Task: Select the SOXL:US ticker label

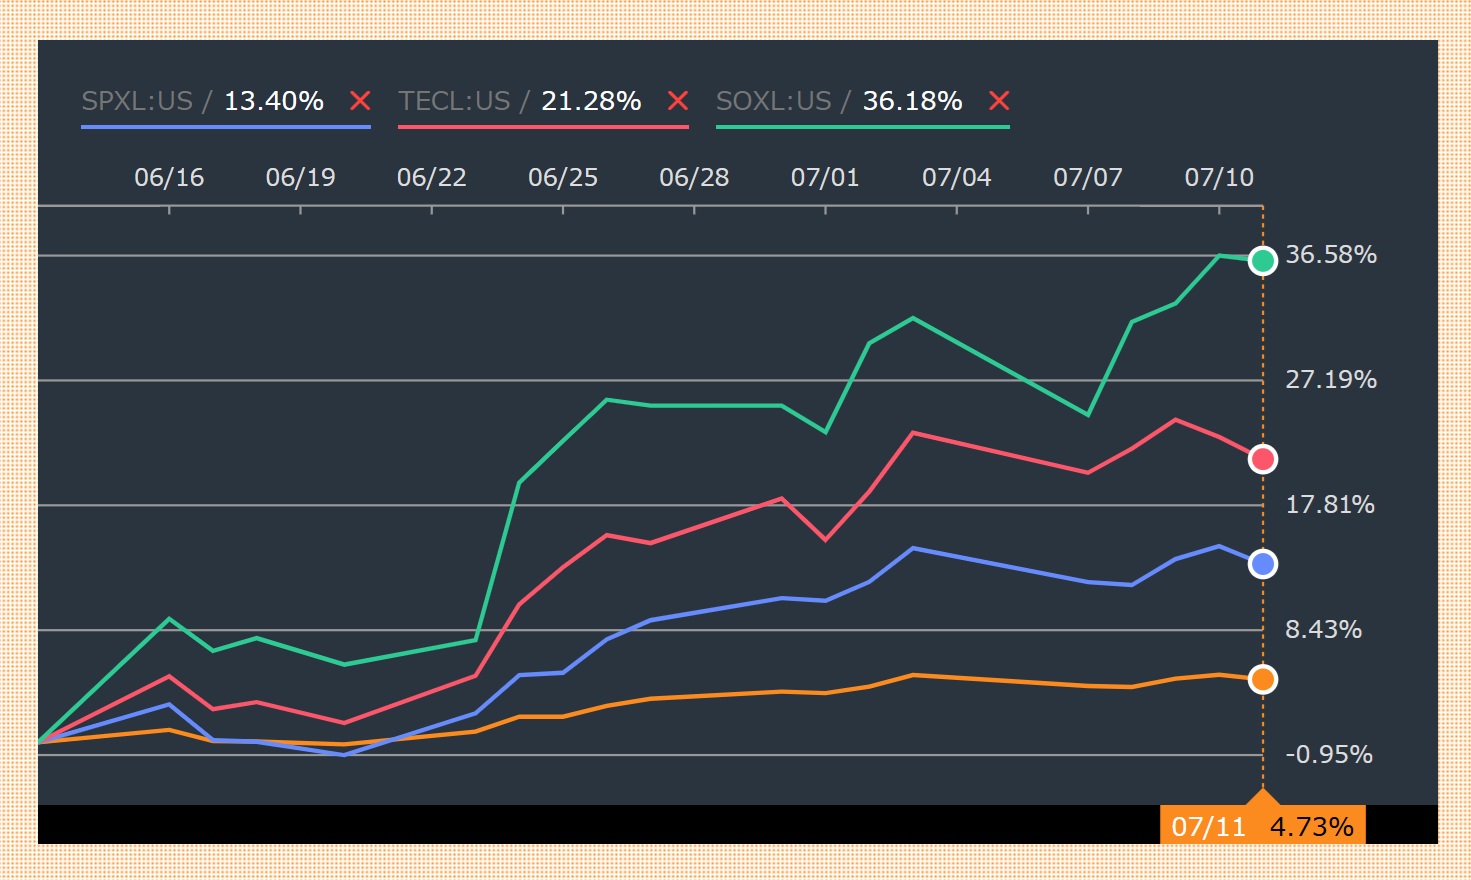Action: click(x=773, y=101)
